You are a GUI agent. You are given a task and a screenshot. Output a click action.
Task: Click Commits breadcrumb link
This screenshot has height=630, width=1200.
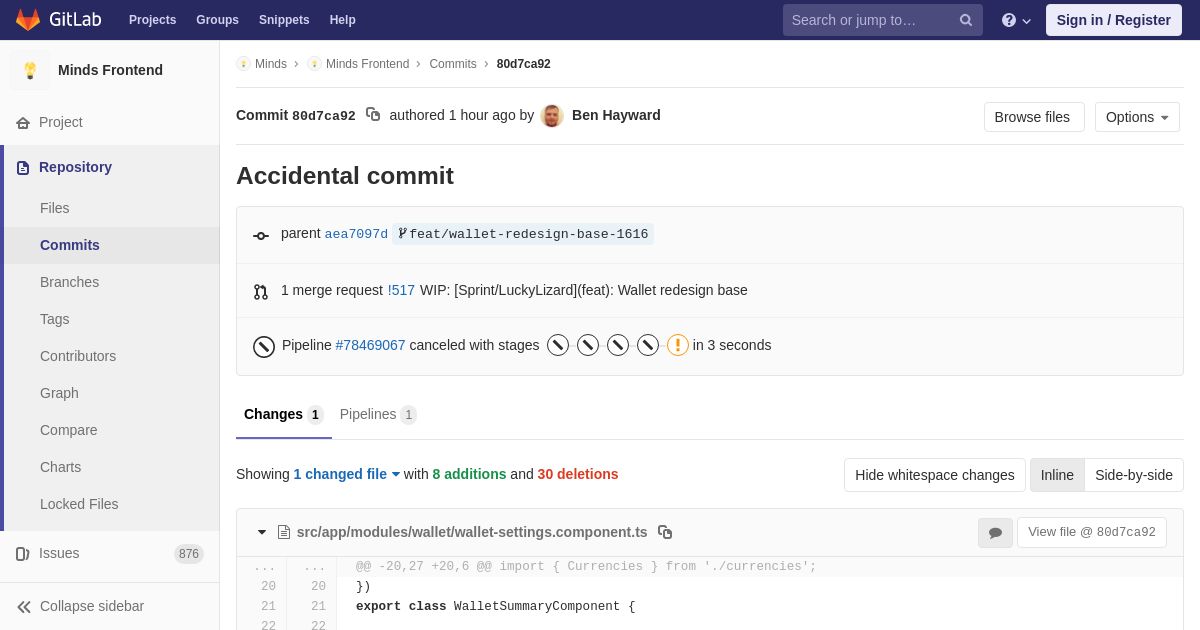453,64
